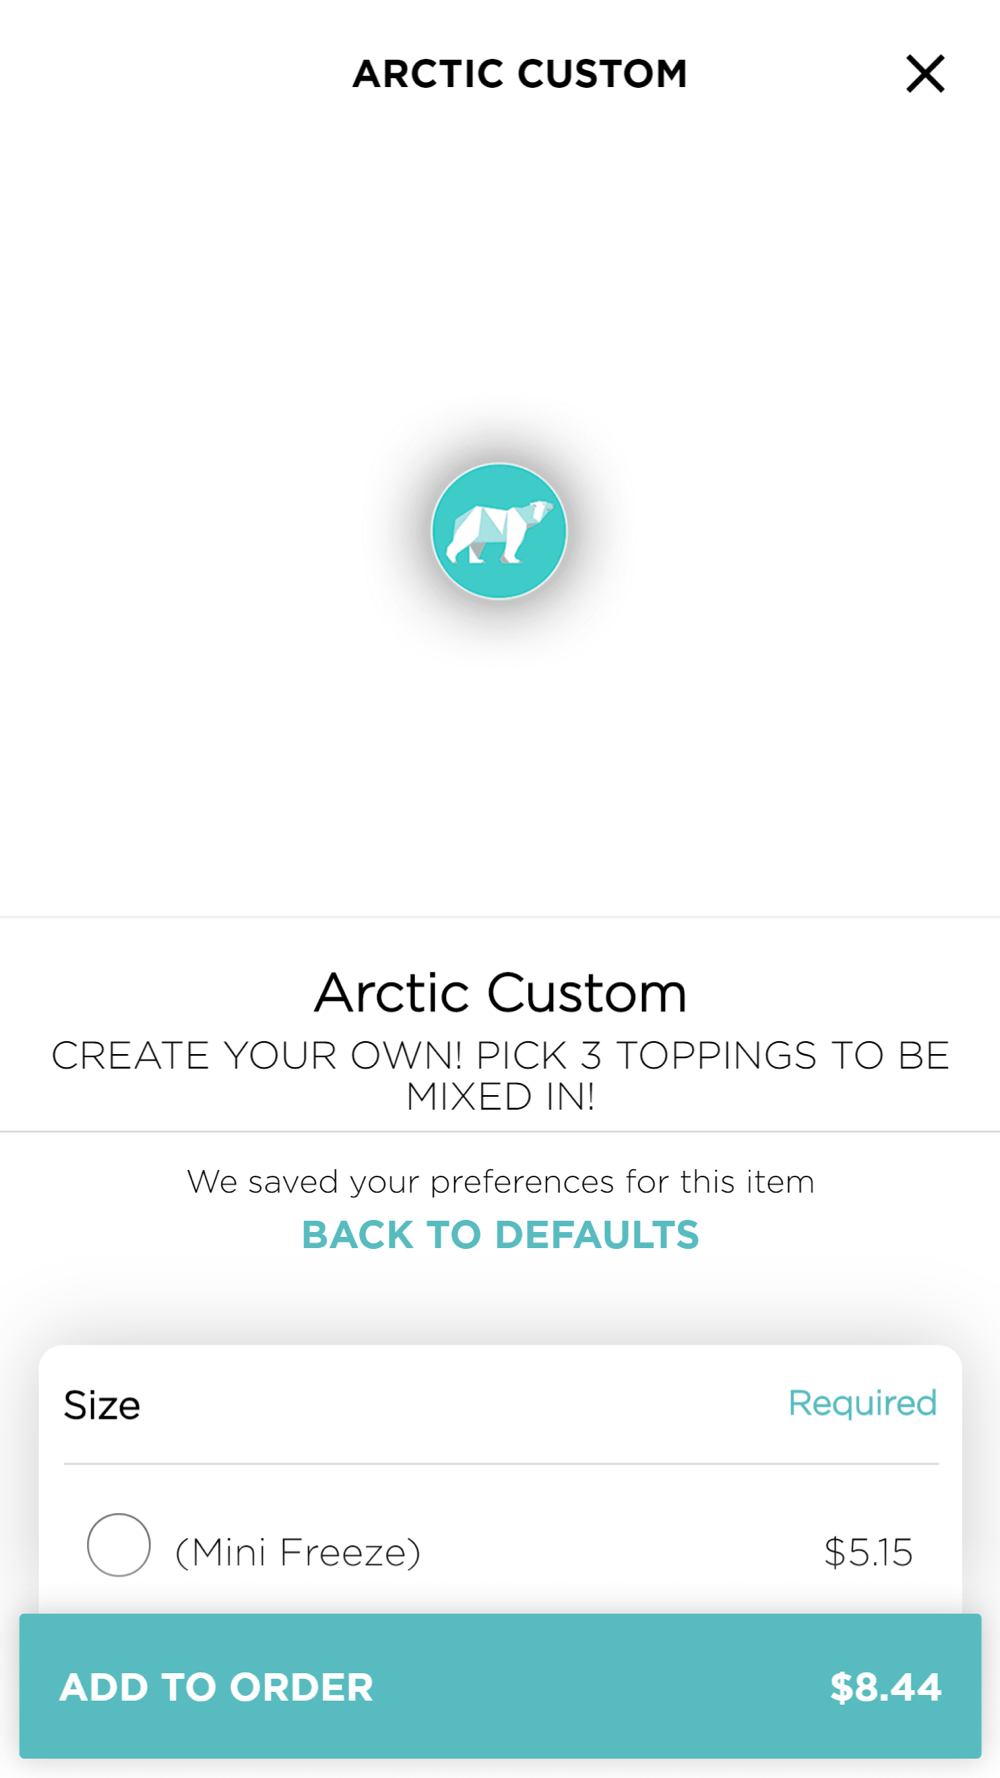Tap the blank item image area above the logo
Viewport: 1000px width, 1778px height.
point(500,280)
